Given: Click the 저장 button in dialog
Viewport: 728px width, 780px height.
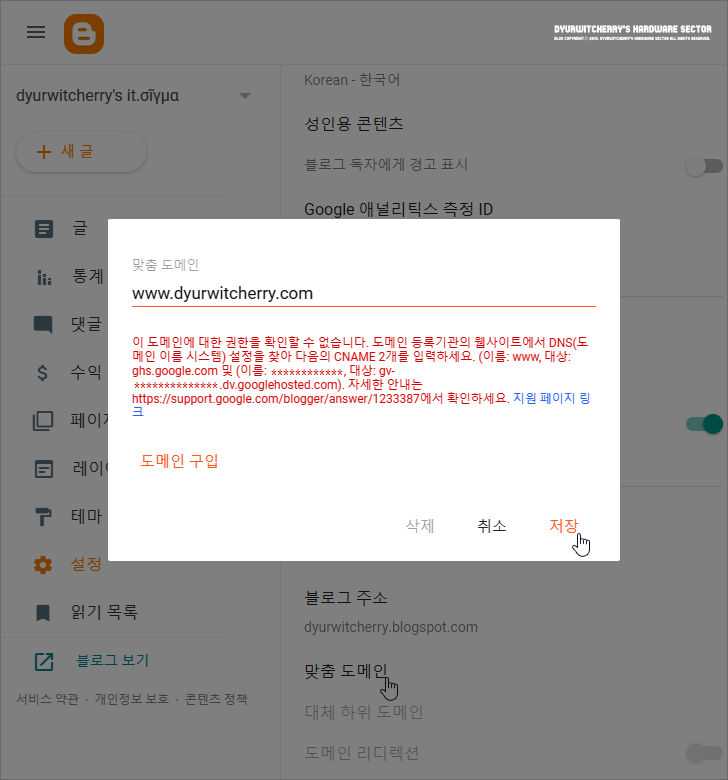Looking at the screenshot, I should [563, 526].
